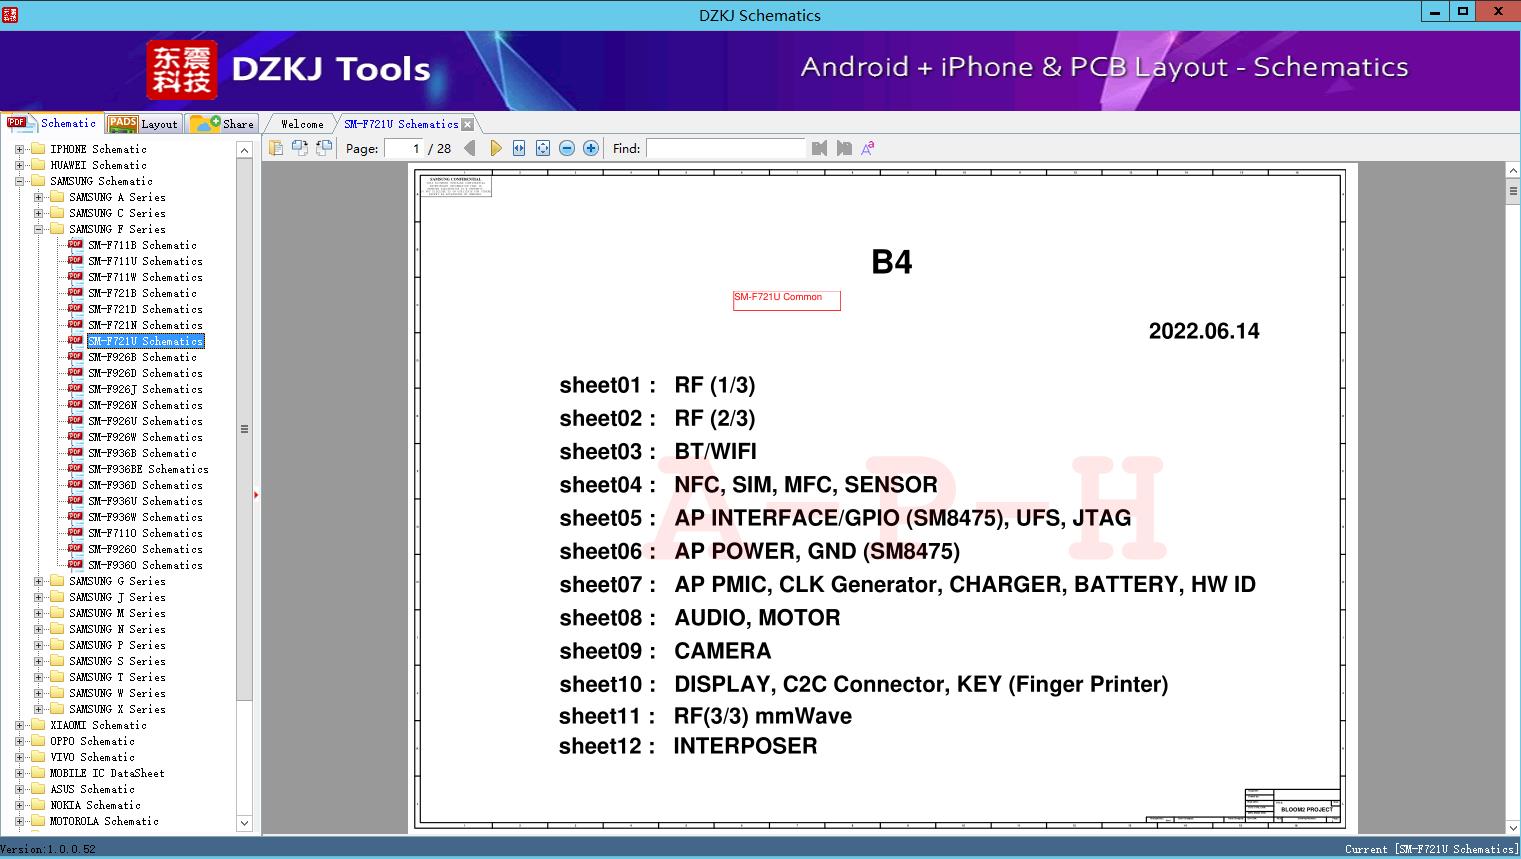Open the Welcome tab
Image resolution: width=1521 pixels, height=859 pixels.
(302, 124)
